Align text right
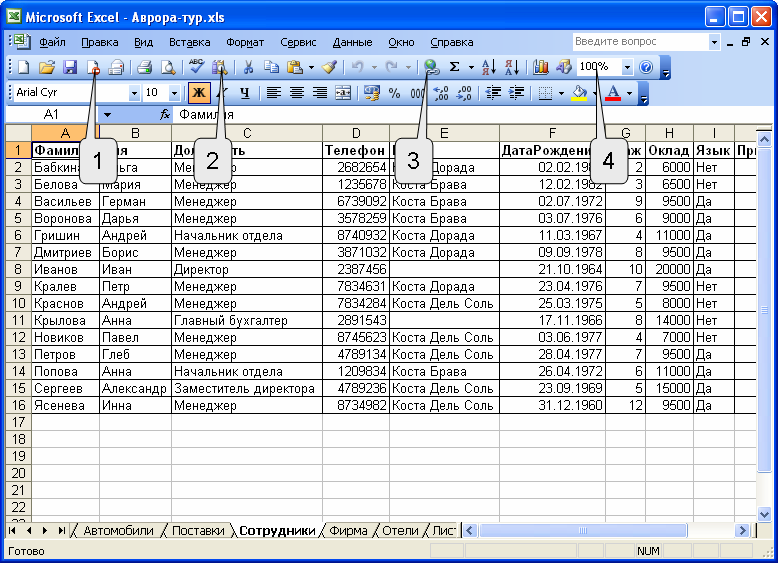 320,93
